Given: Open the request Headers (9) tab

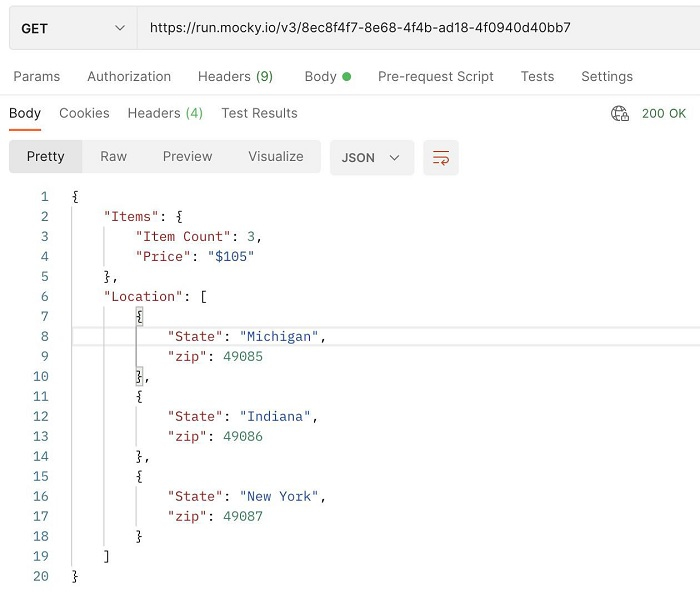Looking at the screenshot, I should [235, 77].
